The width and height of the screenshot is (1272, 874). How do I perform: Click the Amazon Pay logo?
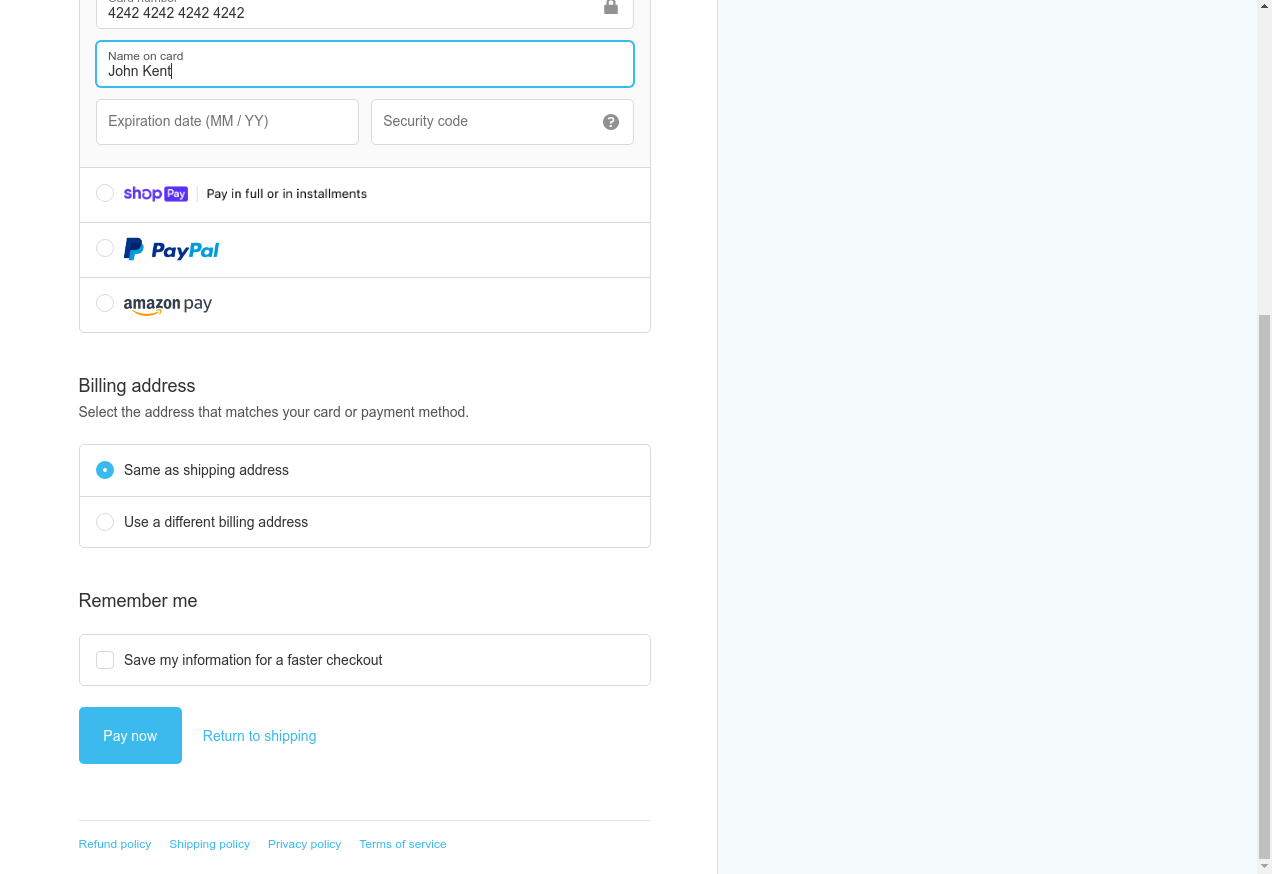point(168,305)
